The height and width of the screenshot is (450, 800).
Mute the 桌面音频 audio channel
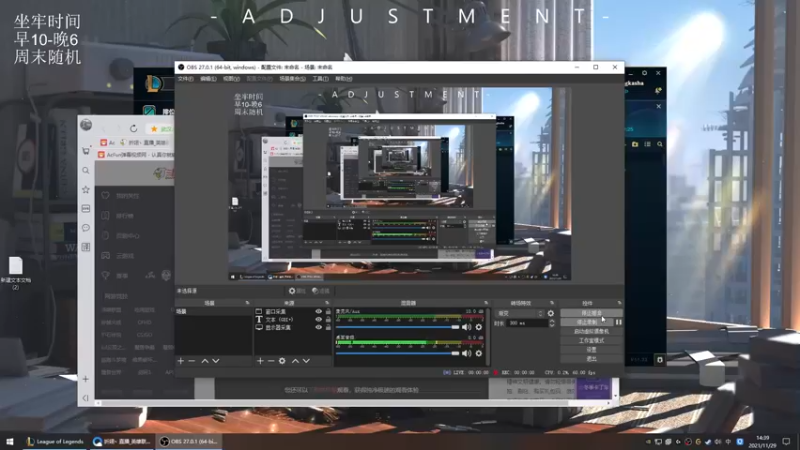pos(466,353)
